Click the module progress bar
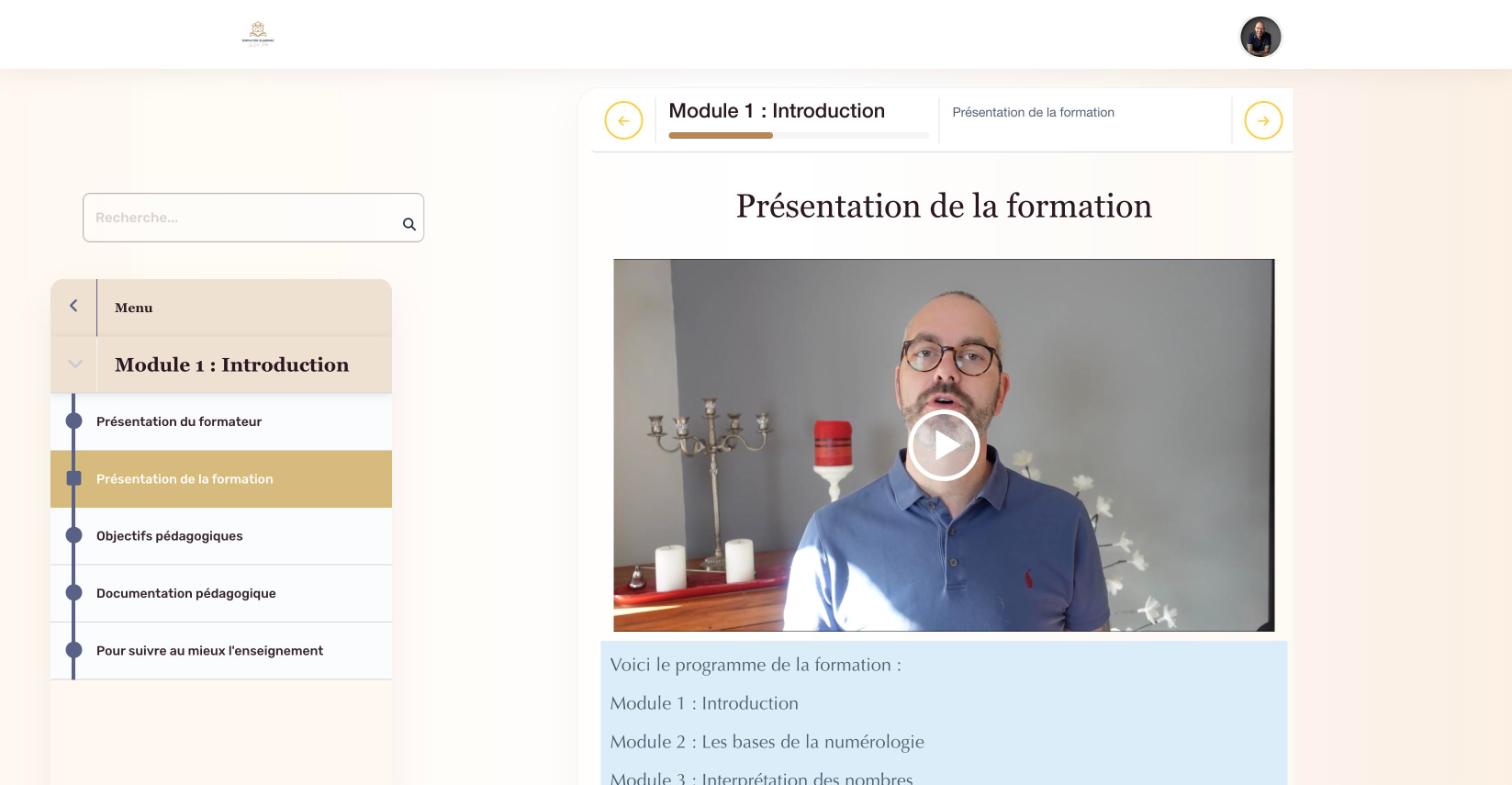The width and height of the screenshot is (1512, 785). point(799,135)
